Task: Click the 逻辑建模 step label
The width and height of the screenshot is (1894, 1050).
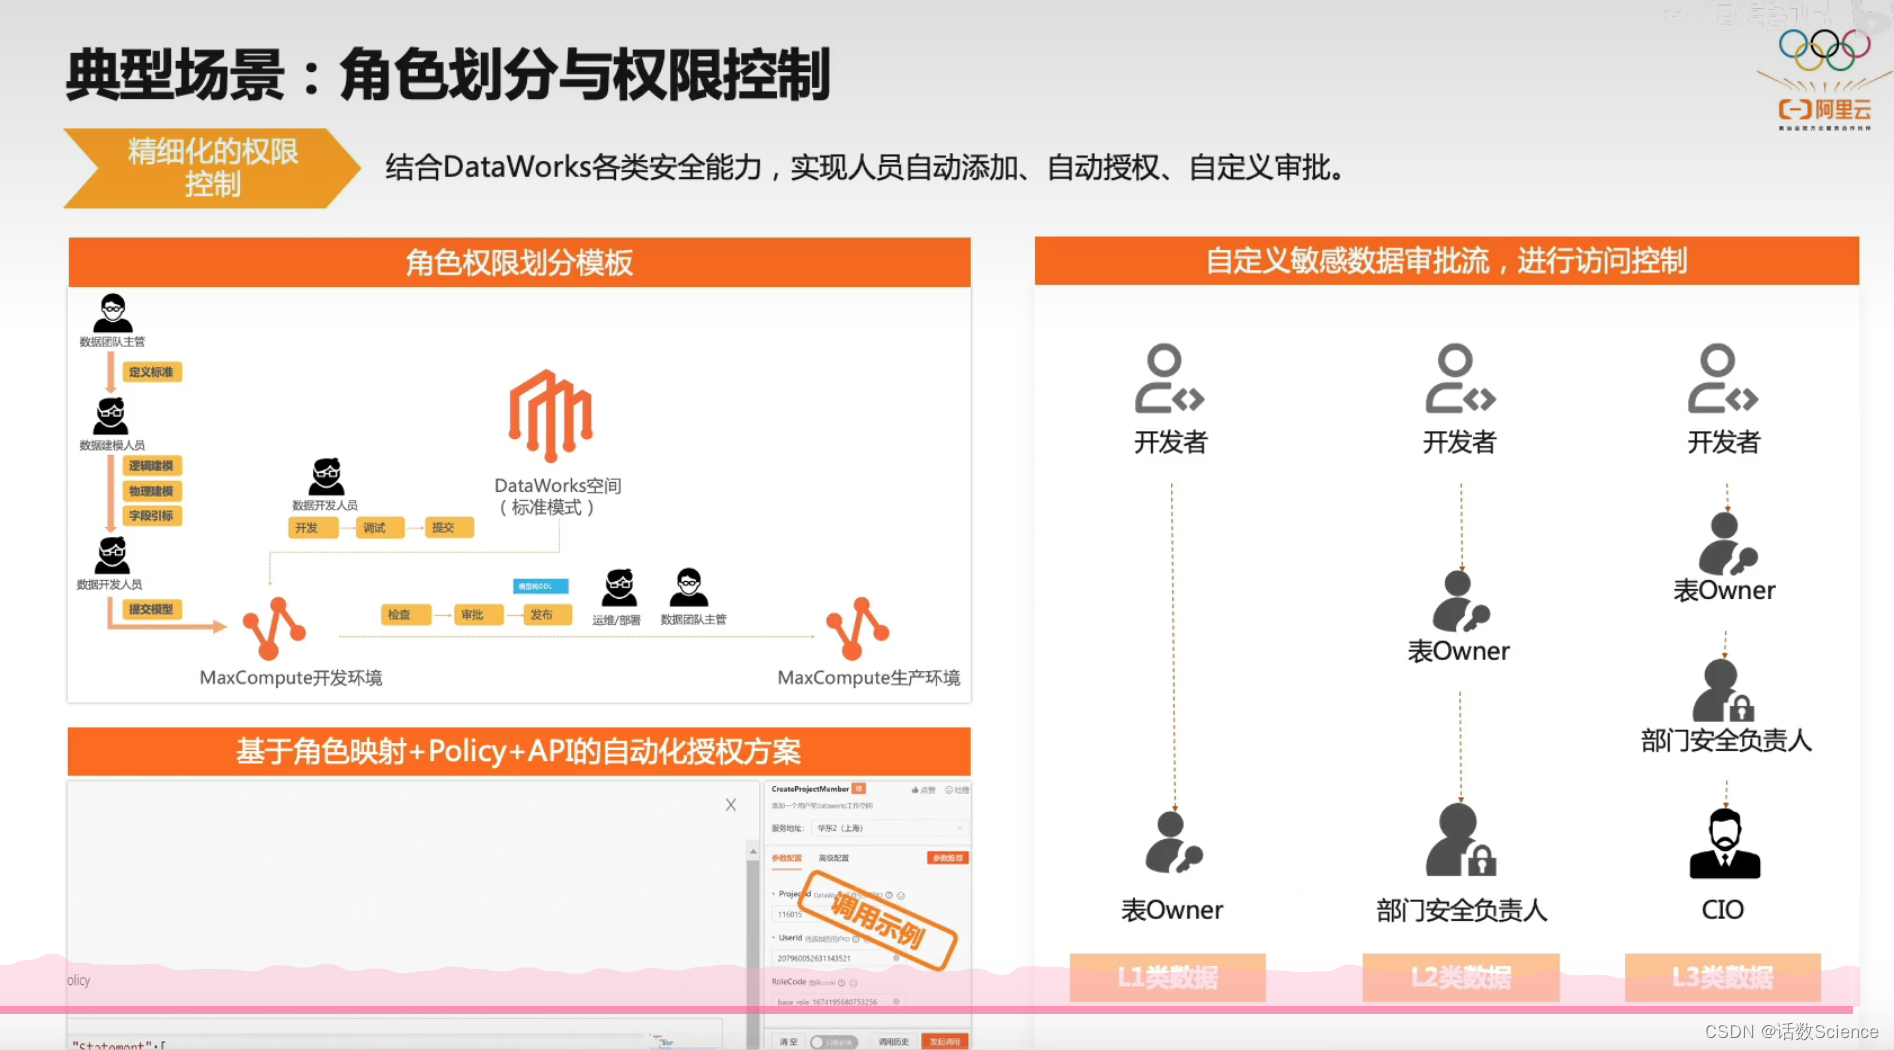Action: [152, 466]
